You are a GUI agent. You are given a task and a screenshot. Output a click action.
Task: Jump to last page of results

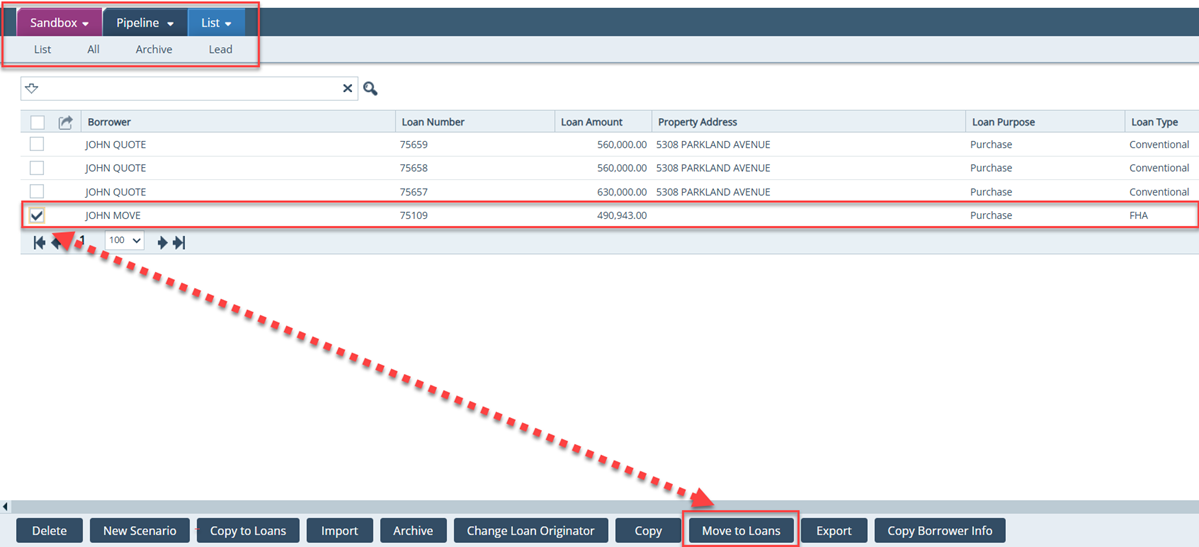pos(179,242)
